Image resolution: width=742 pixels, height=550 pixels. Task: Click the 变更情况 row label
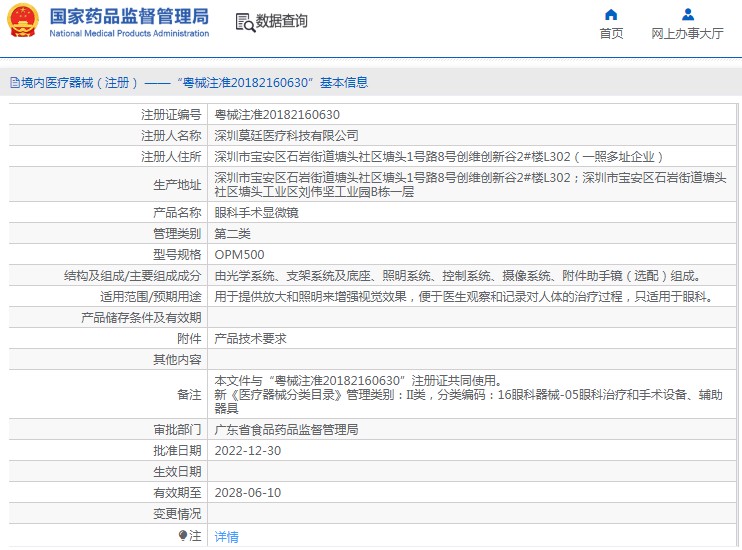tap(177, 514)
